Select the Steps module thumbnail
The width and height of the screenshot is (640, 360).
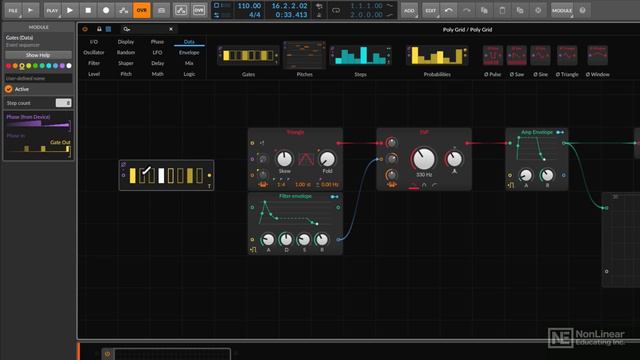(x=360, y=56)
